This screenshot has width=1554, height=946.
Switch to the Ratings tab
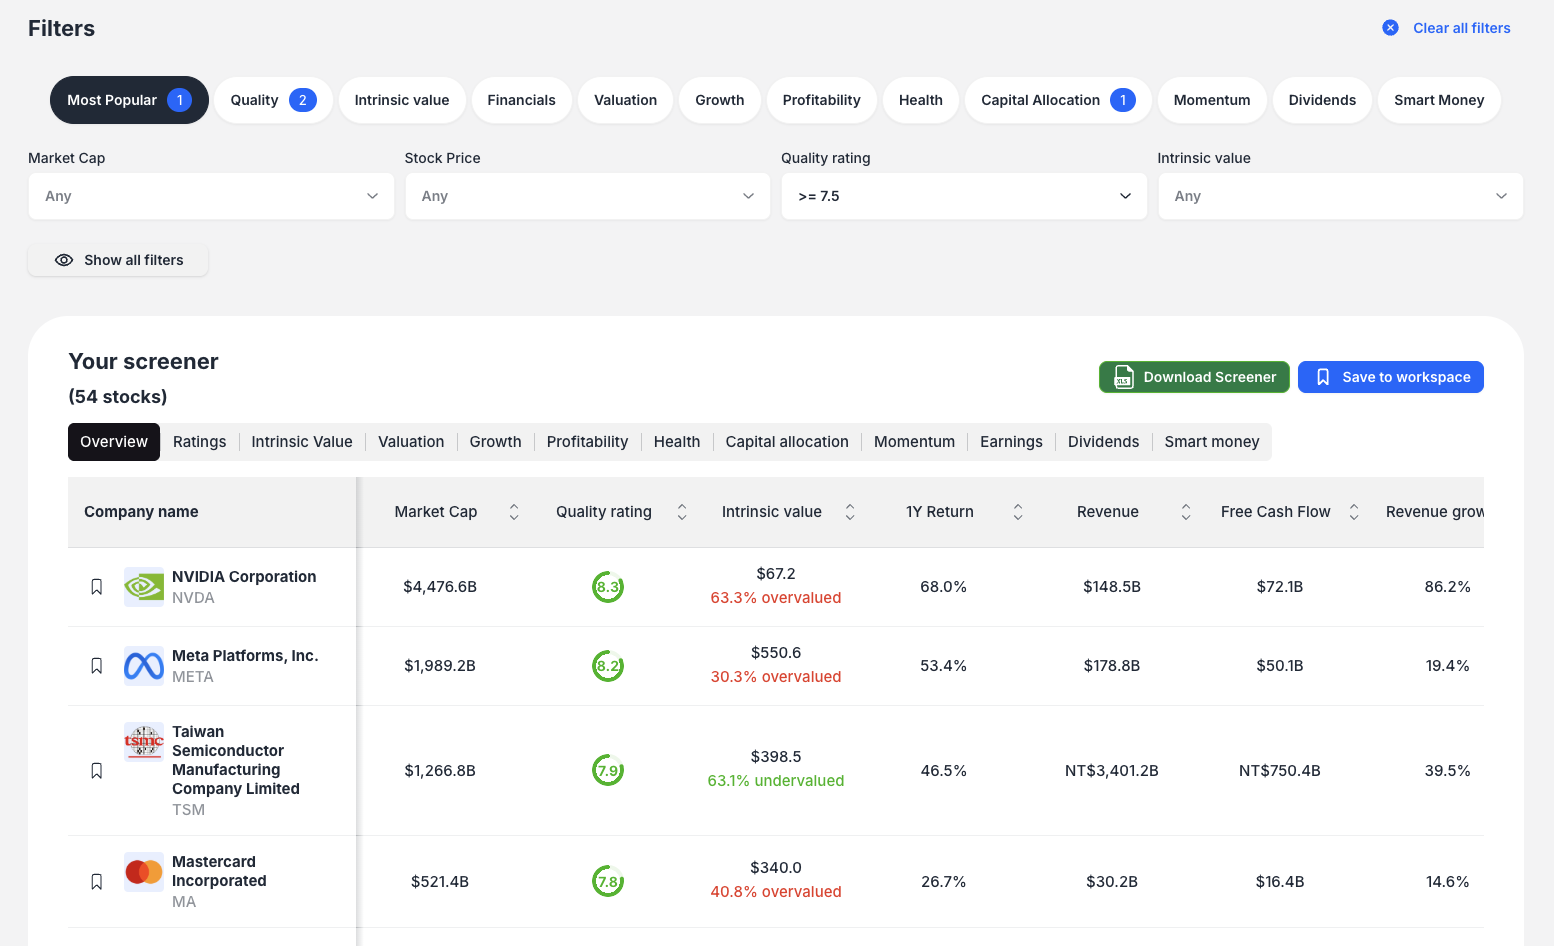coord(199,442)
